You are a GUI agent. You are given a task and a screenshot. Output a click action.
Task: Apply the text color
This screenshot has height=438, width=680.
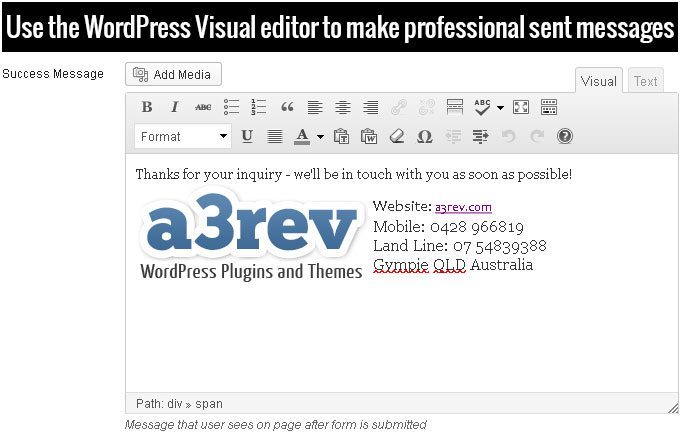[x=302, y=136]
